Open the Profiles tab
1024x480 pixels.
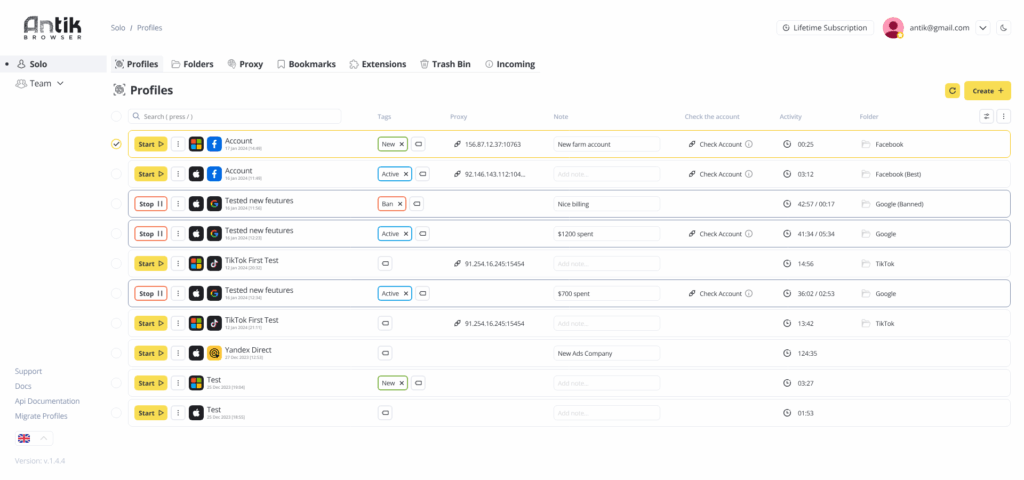pyautogui.click(x=136, y=64)
